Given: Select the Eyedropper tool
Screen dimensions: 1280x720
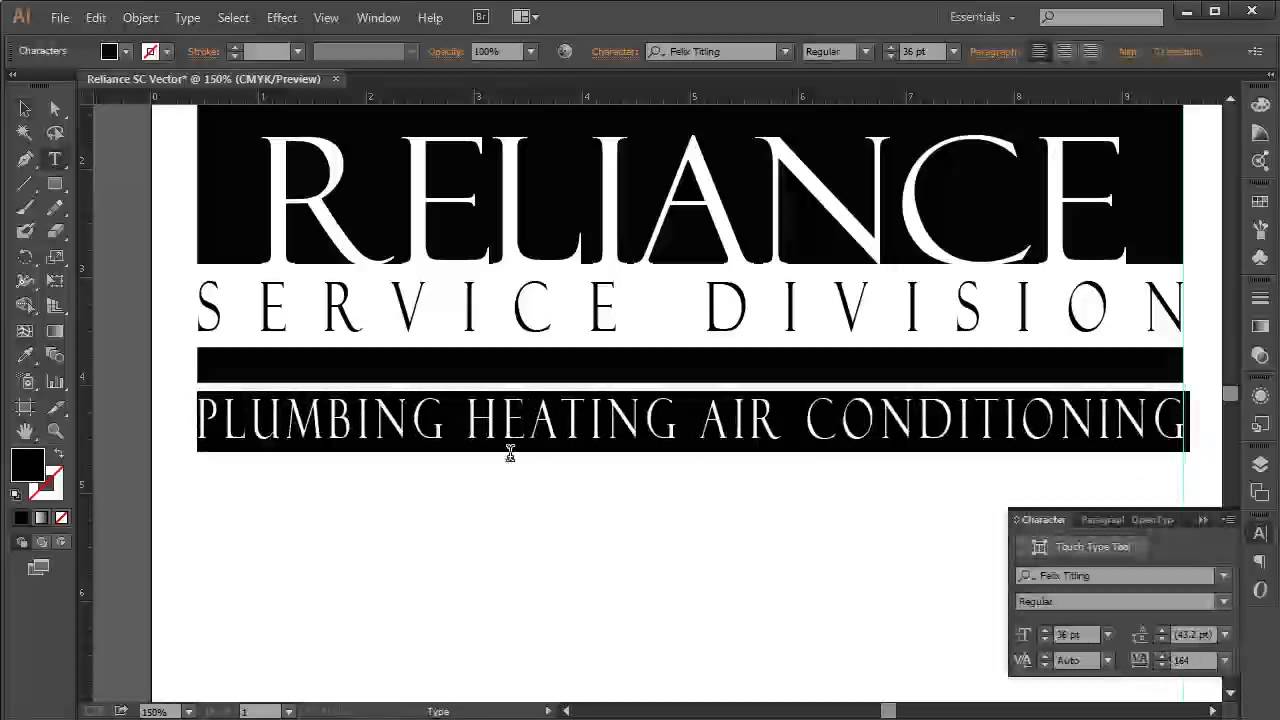Looking at the screenshot, I should (x=25, y=356).
